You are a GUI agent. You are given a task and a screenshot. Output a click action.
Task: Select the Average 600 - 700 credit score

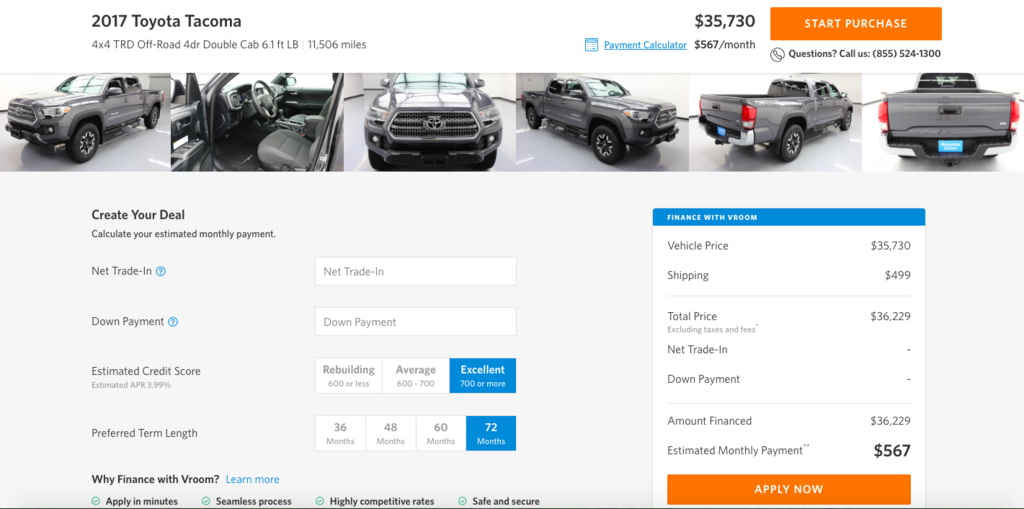(x=416, y=376)
